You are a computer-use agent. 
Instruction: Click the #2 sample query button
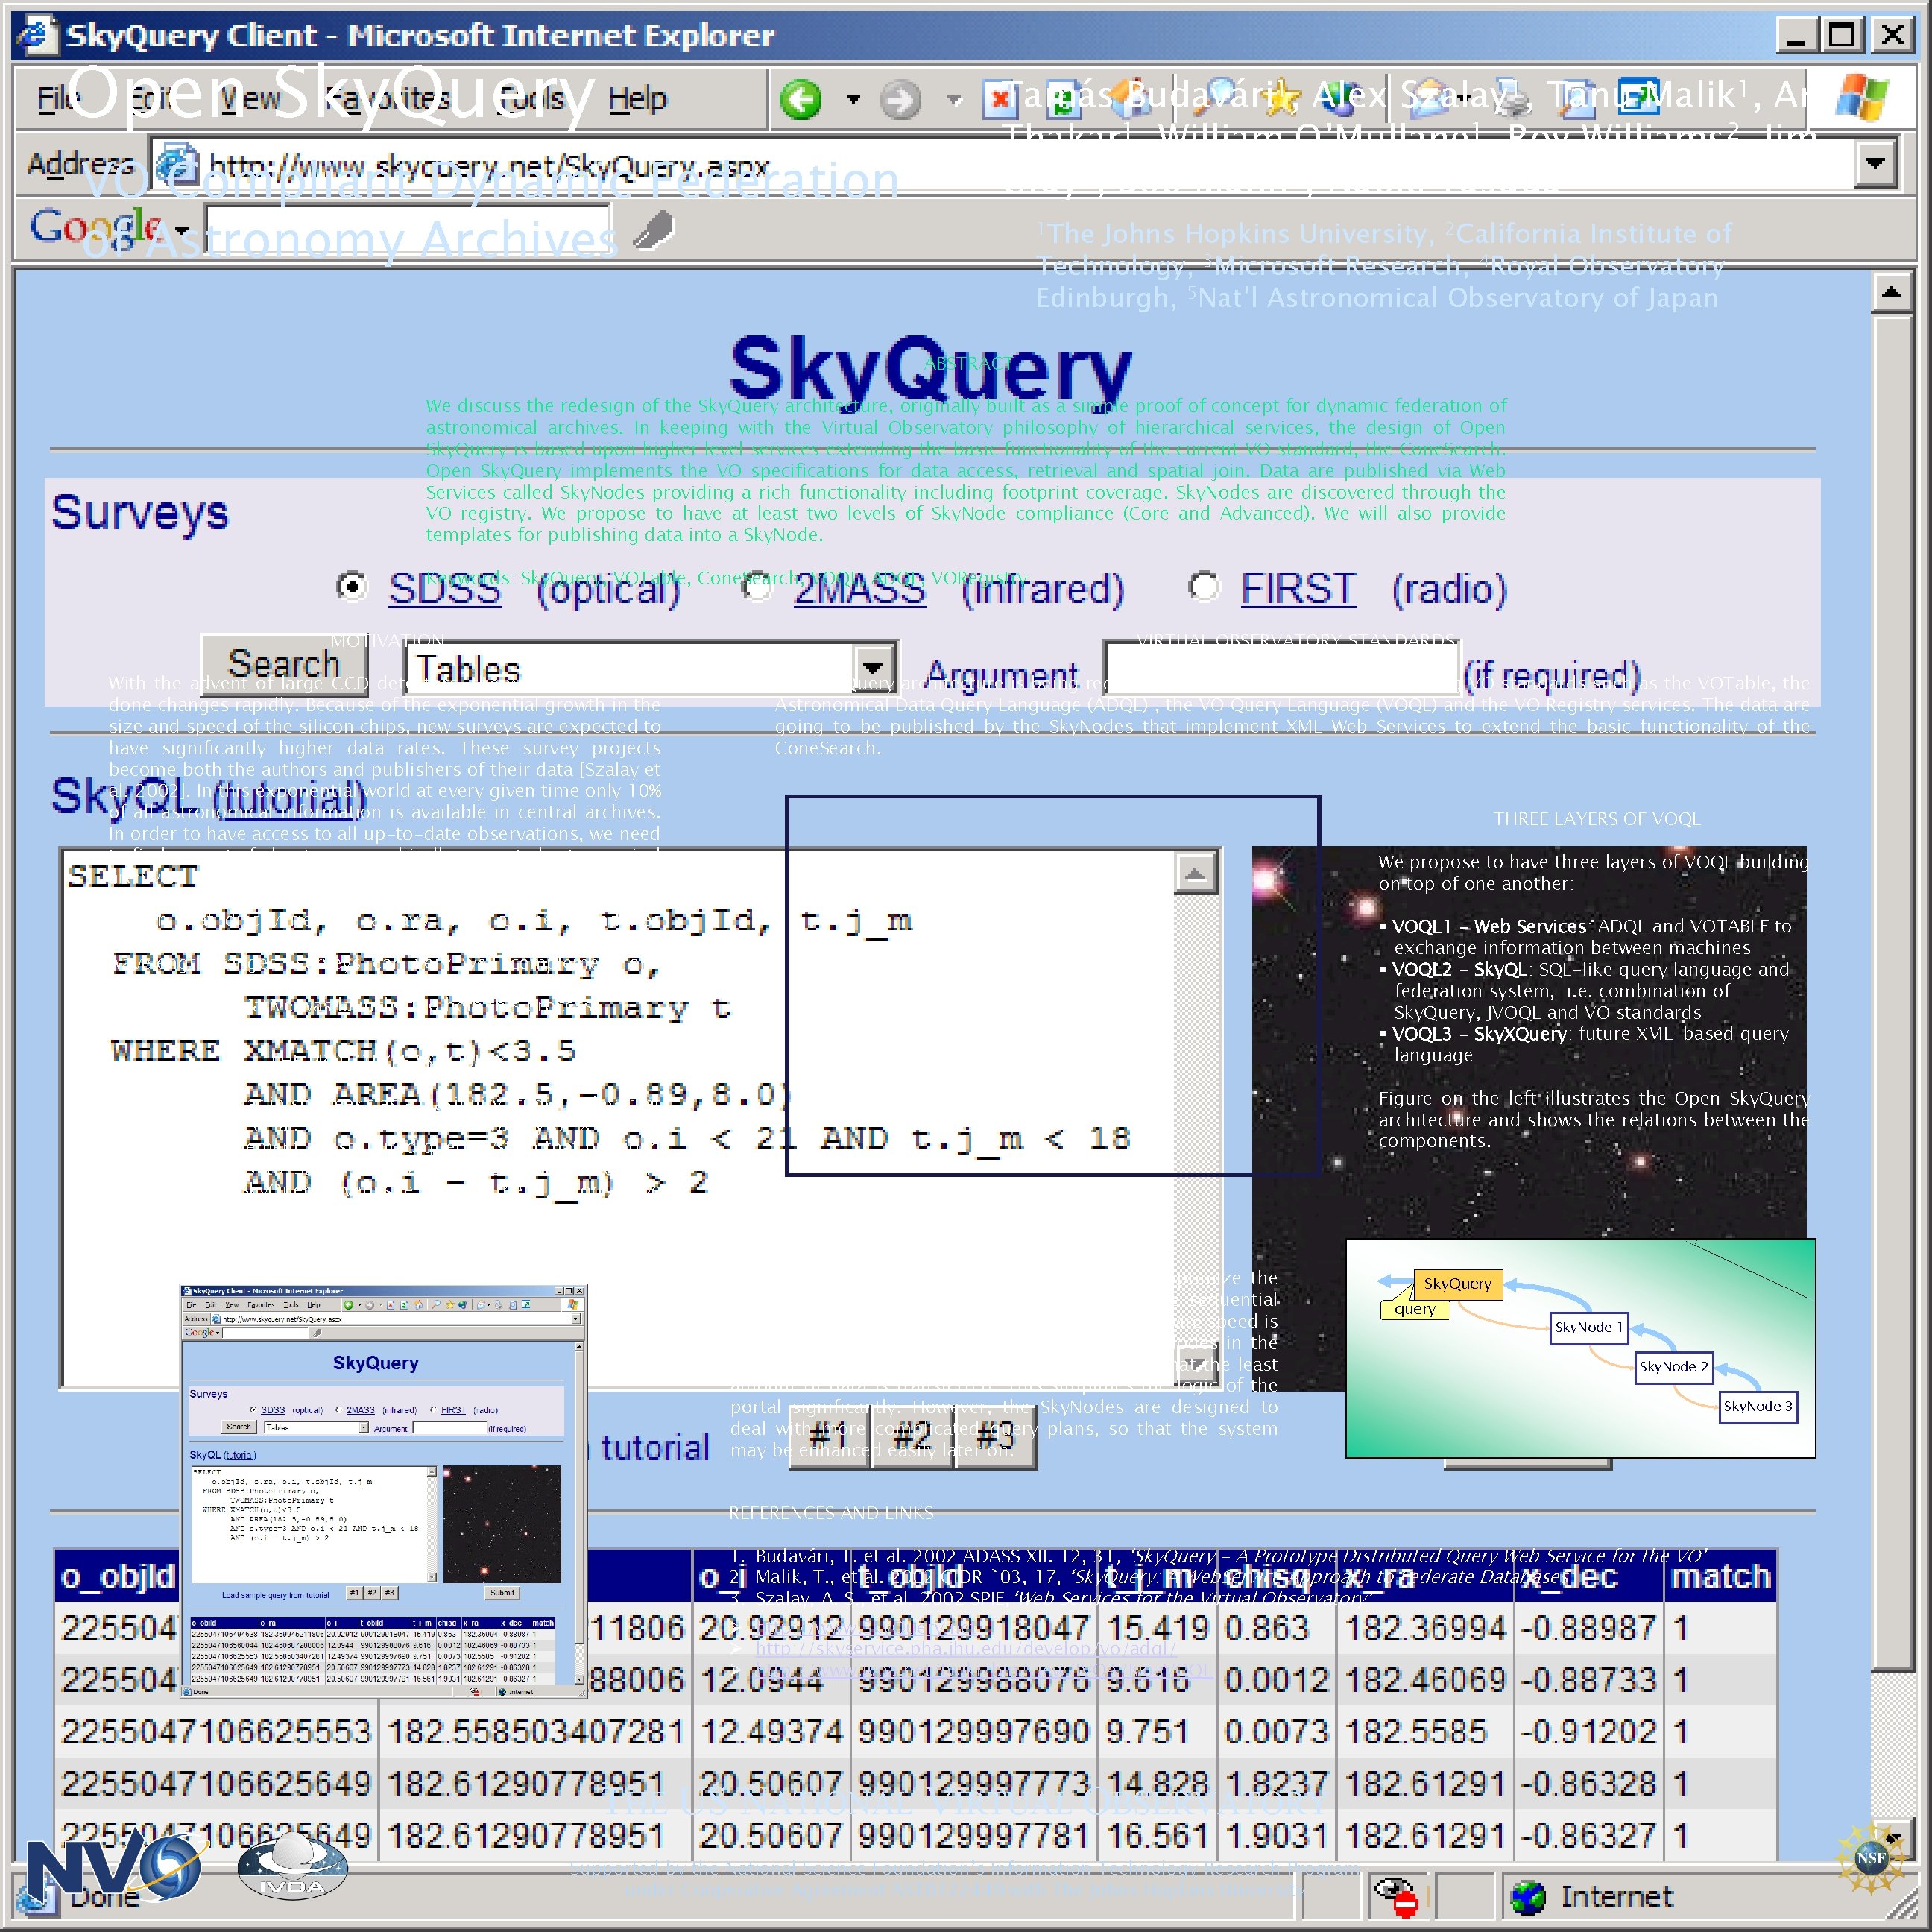(x=912, y=1438)
